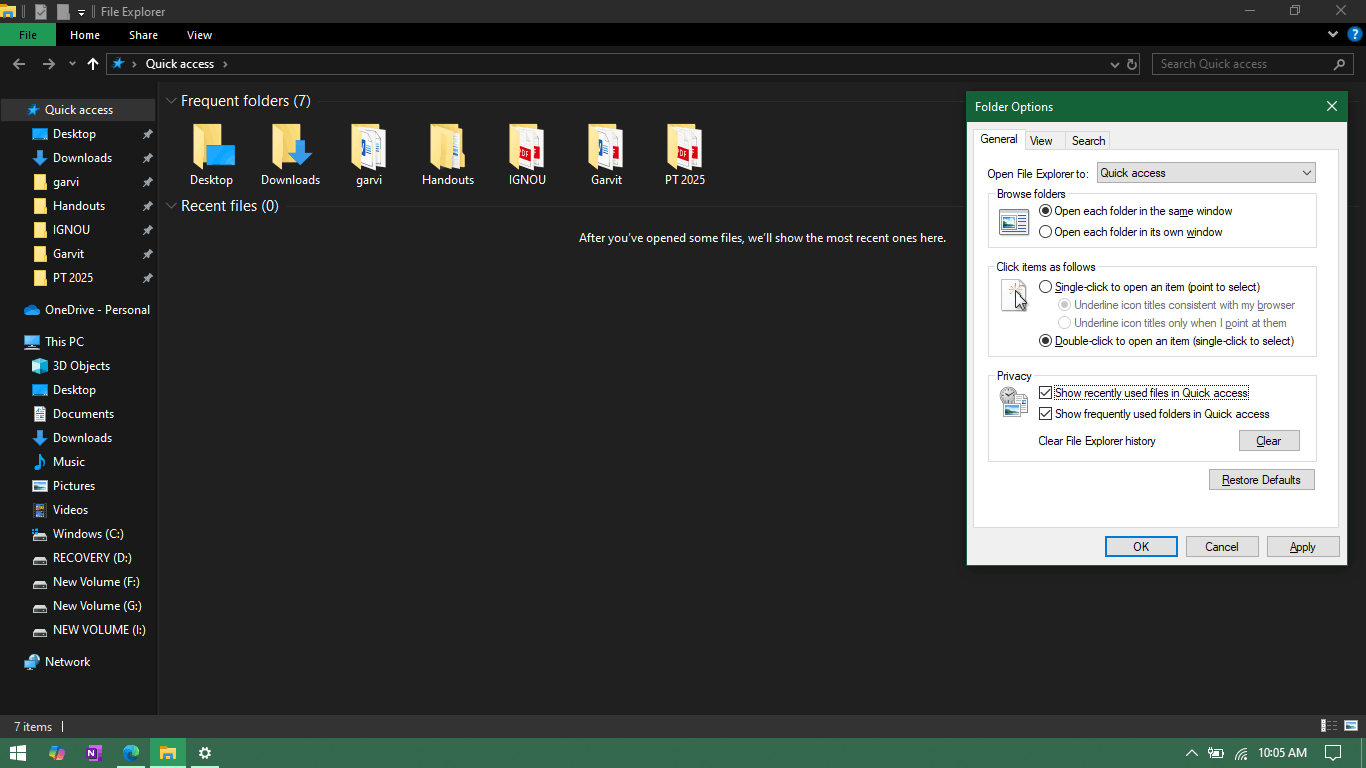1366x768 pixels.
Task: Collapse the Recent files section
Action: pos(172,206)
